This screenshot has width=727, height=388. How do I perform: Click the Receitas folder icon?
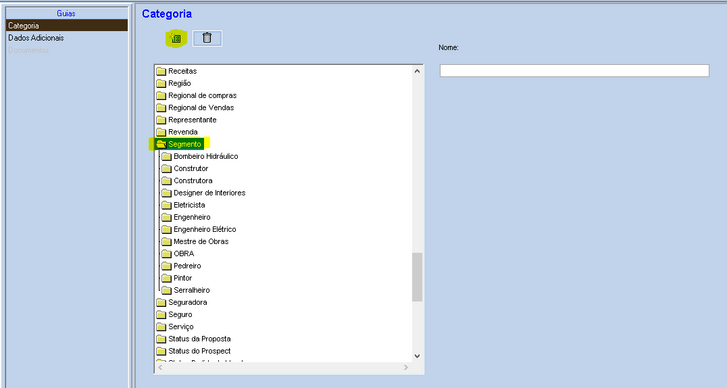pyautogui.click(x=161, y=71)
